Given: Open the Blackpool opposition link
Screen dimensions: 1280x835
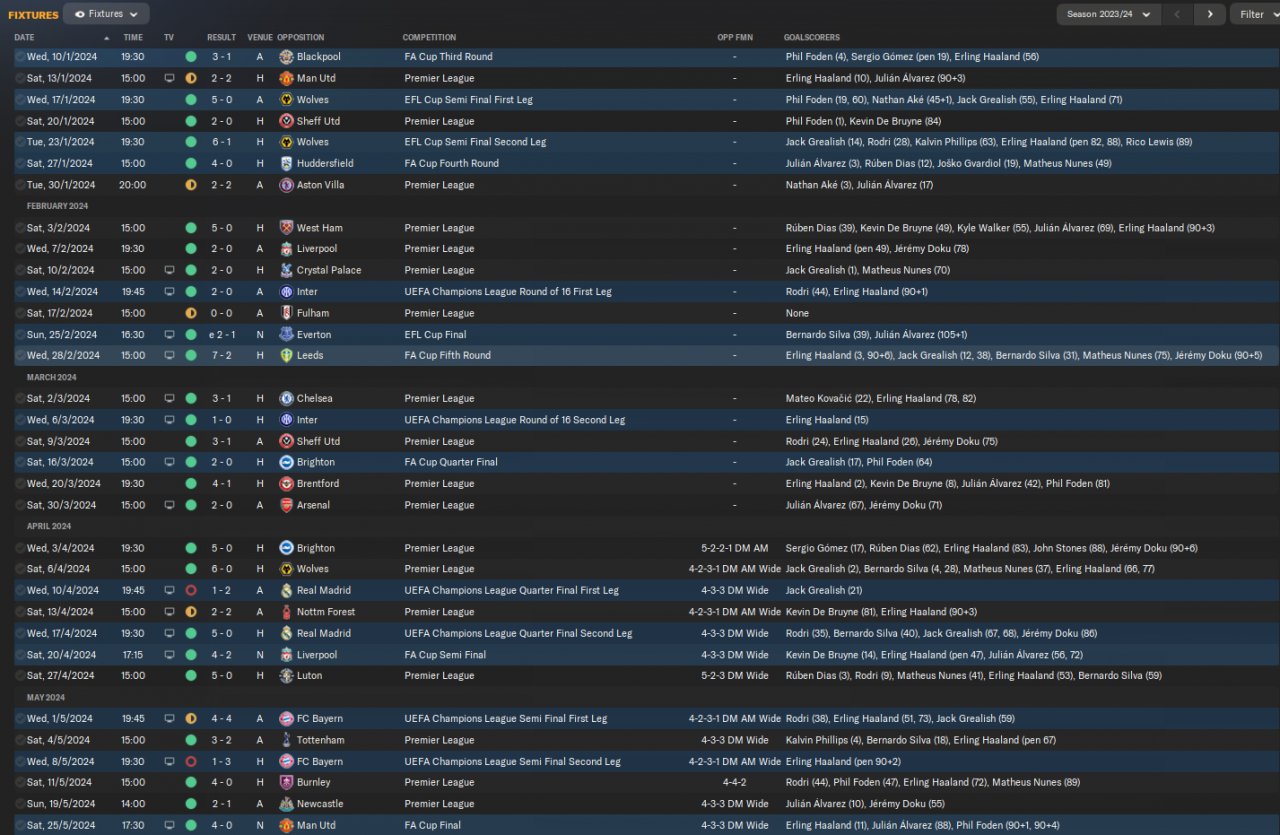Looking at the screenshot, I should (x=319, y=57).
